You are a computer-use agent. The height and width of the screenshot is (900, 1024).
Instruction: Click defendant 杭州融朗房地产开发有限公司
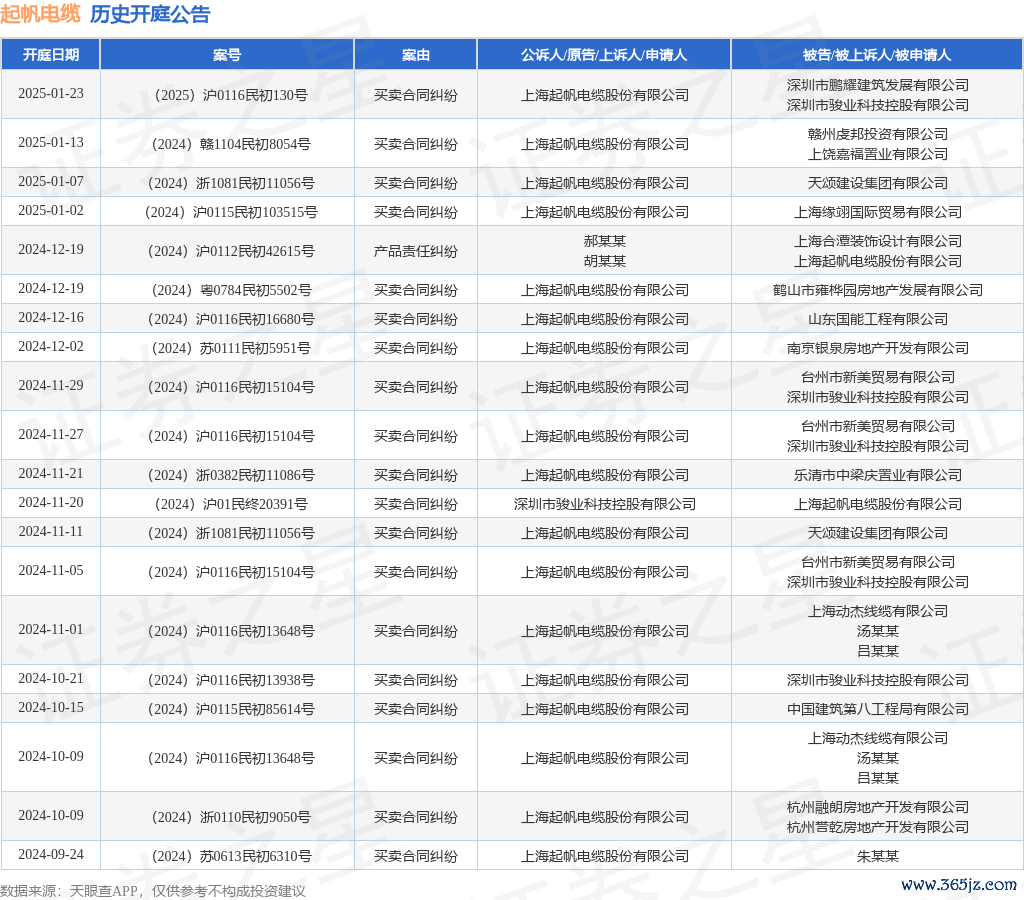878,808
